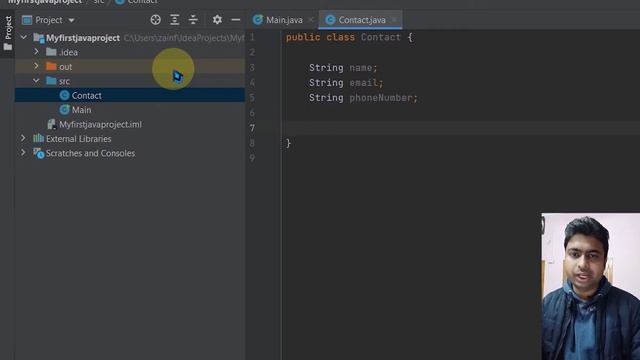The height and width of the screenshot is (360, 640).
Task: Click the Scratches and Consoles icon
Action: pos(38,153)
